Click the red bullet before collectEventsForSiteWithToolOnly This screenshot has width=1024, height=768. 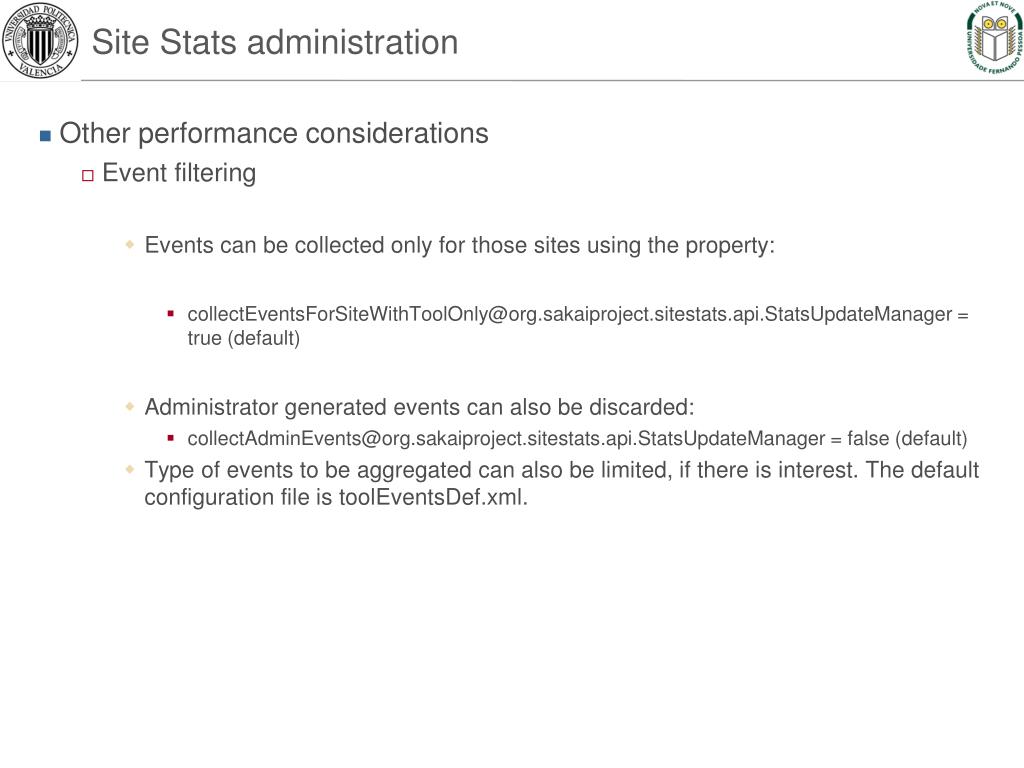click(170, 314)
